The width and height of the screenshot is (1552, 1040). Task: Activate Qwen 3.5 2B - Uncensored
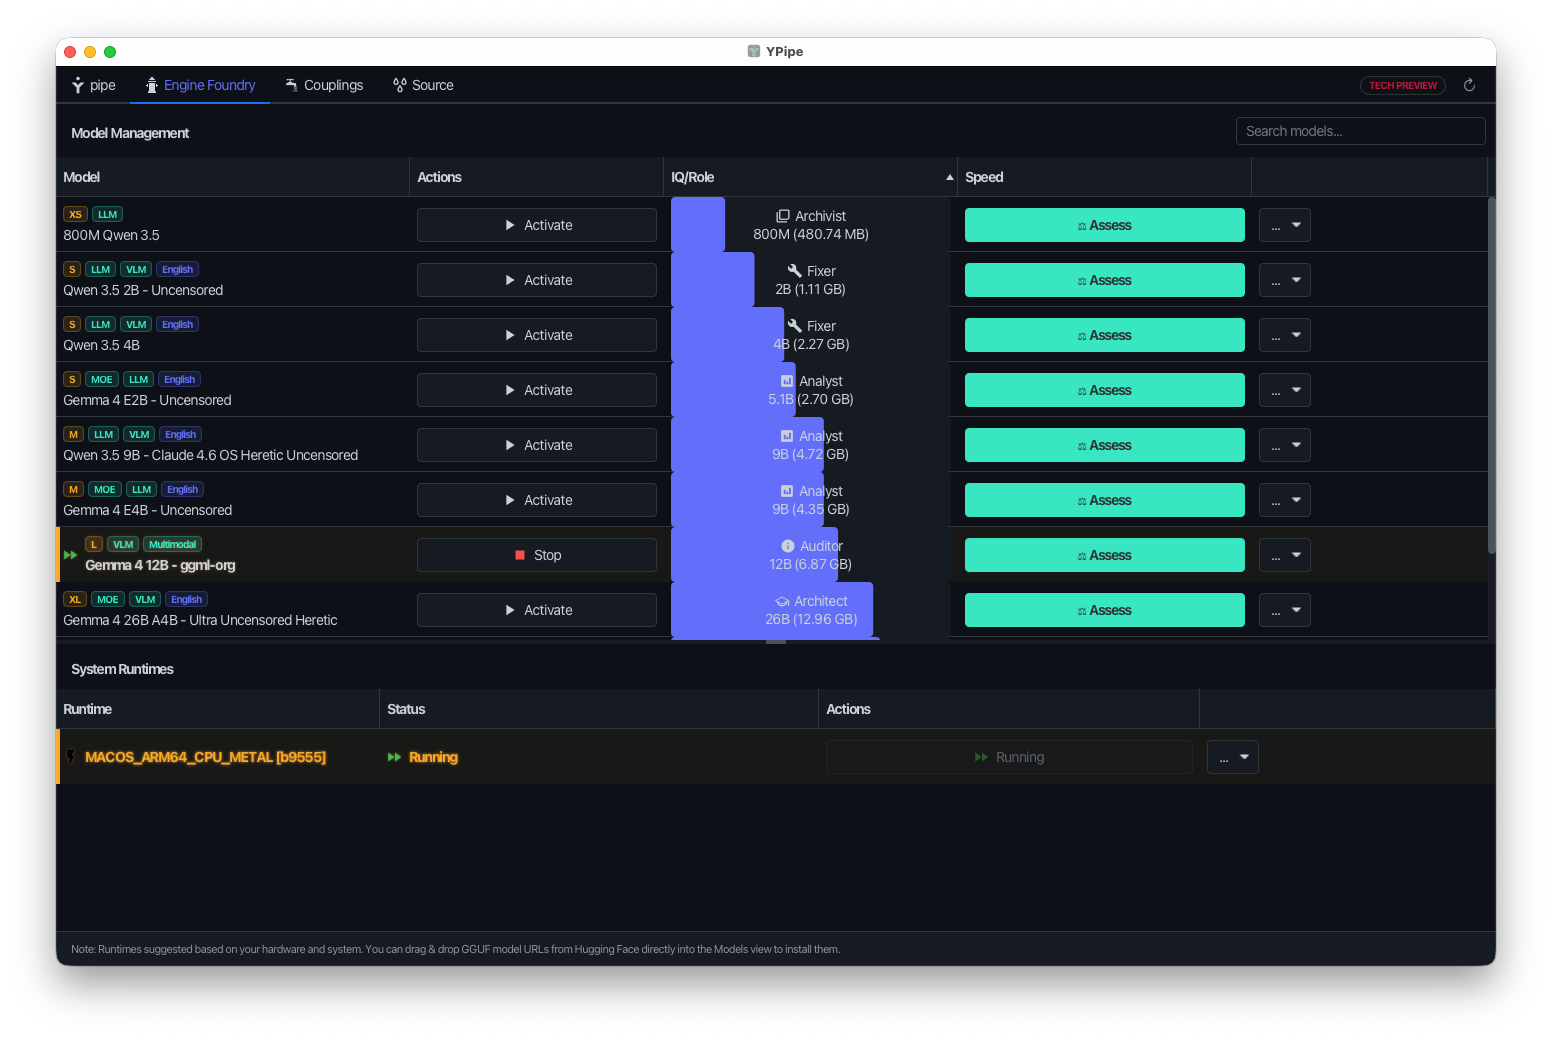click(537, 280)
